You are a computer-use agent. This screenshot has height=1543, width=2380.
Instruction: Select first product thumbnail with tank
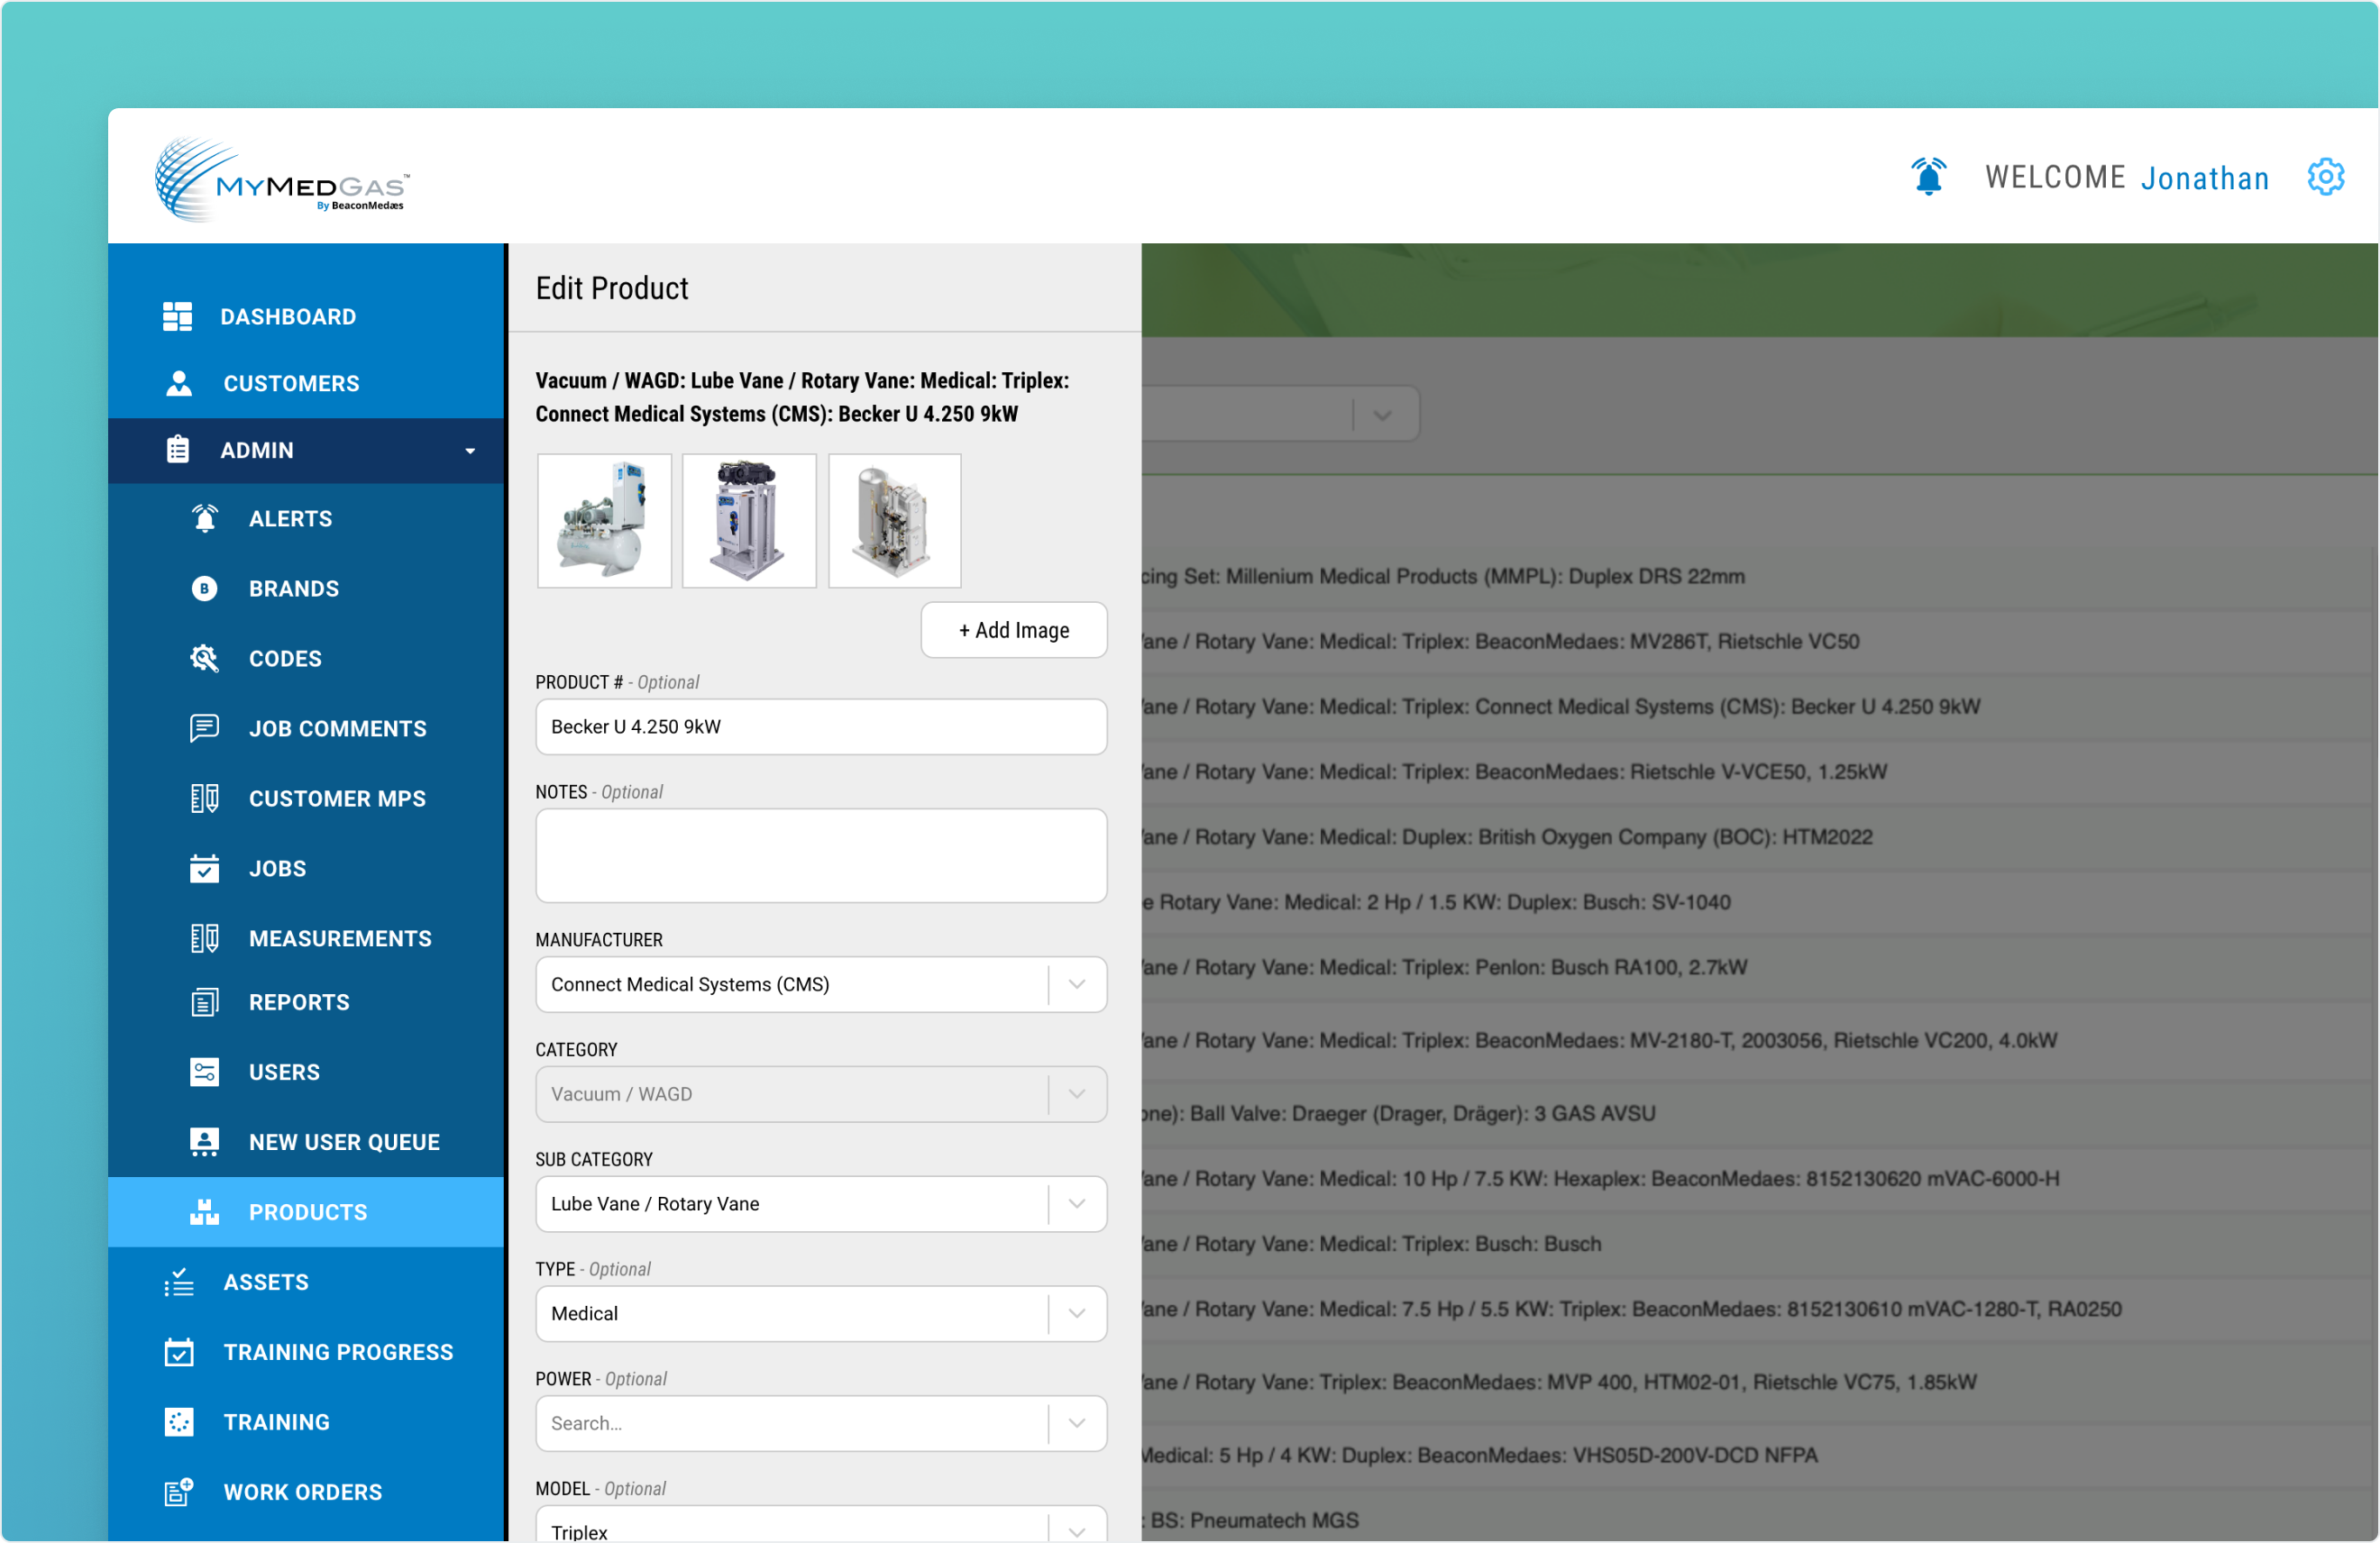(604, 521)
